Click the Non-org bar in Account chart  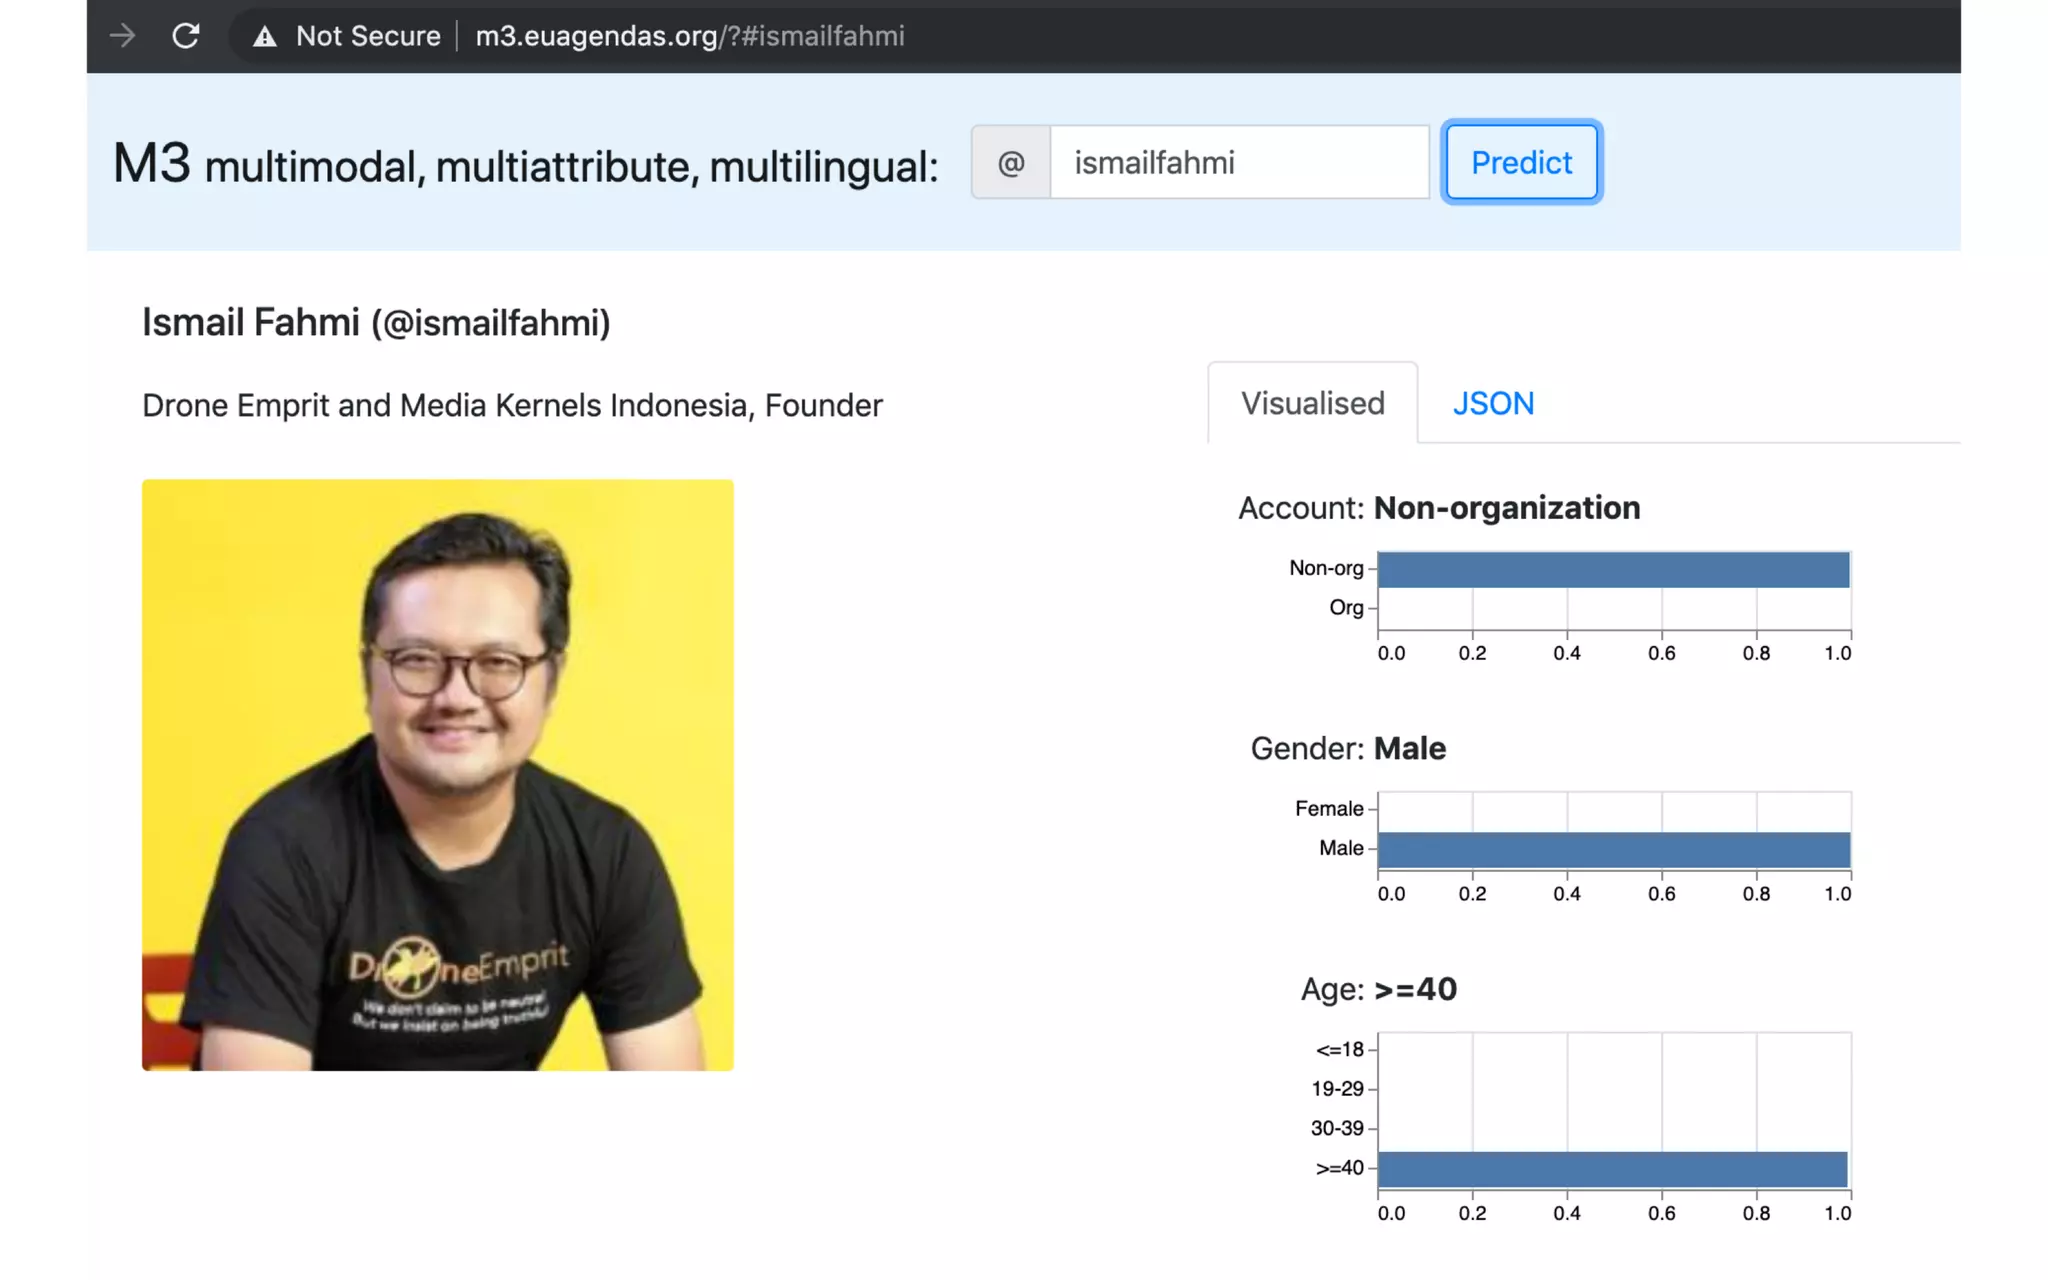[x=1613, y=569]
